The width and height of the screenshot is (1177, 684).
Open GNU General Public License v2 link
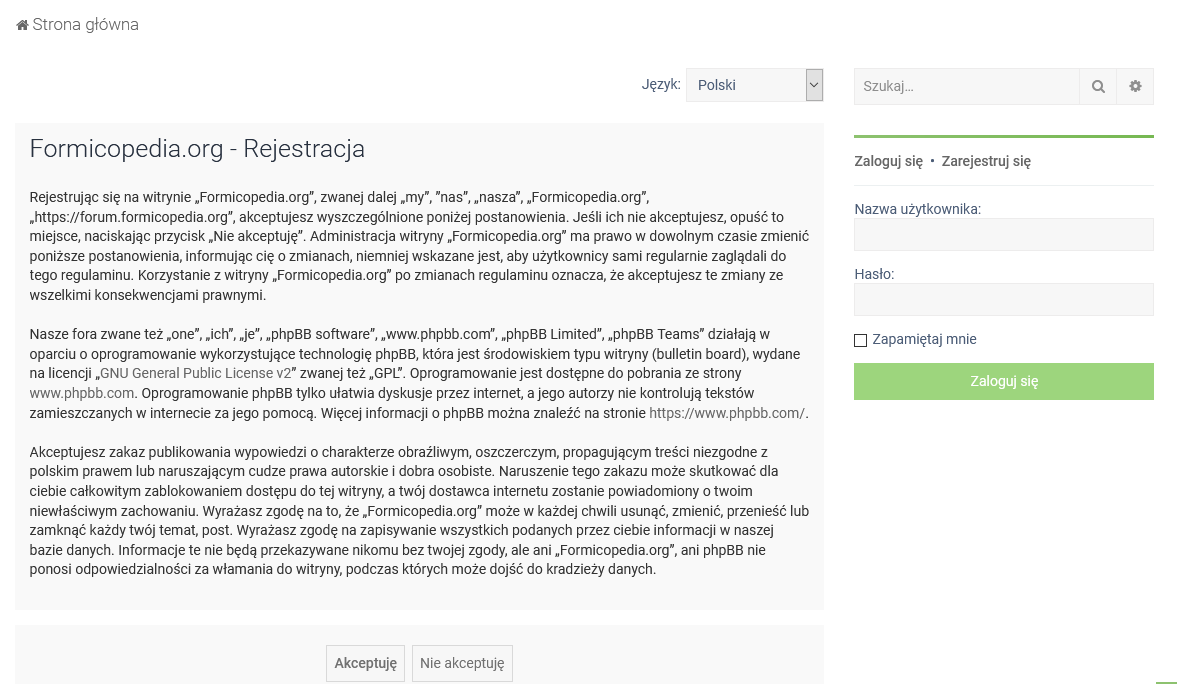(x=195, y=373)
